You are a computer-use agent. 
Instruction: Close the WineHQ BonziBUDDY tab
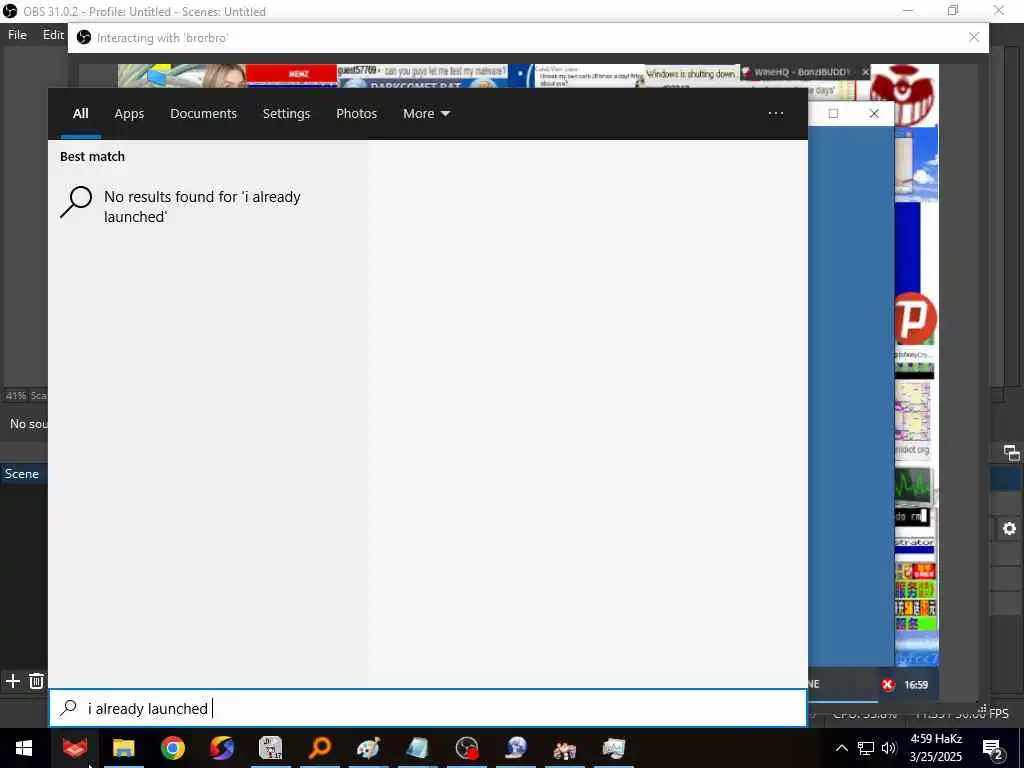click(x=865, y=72)
